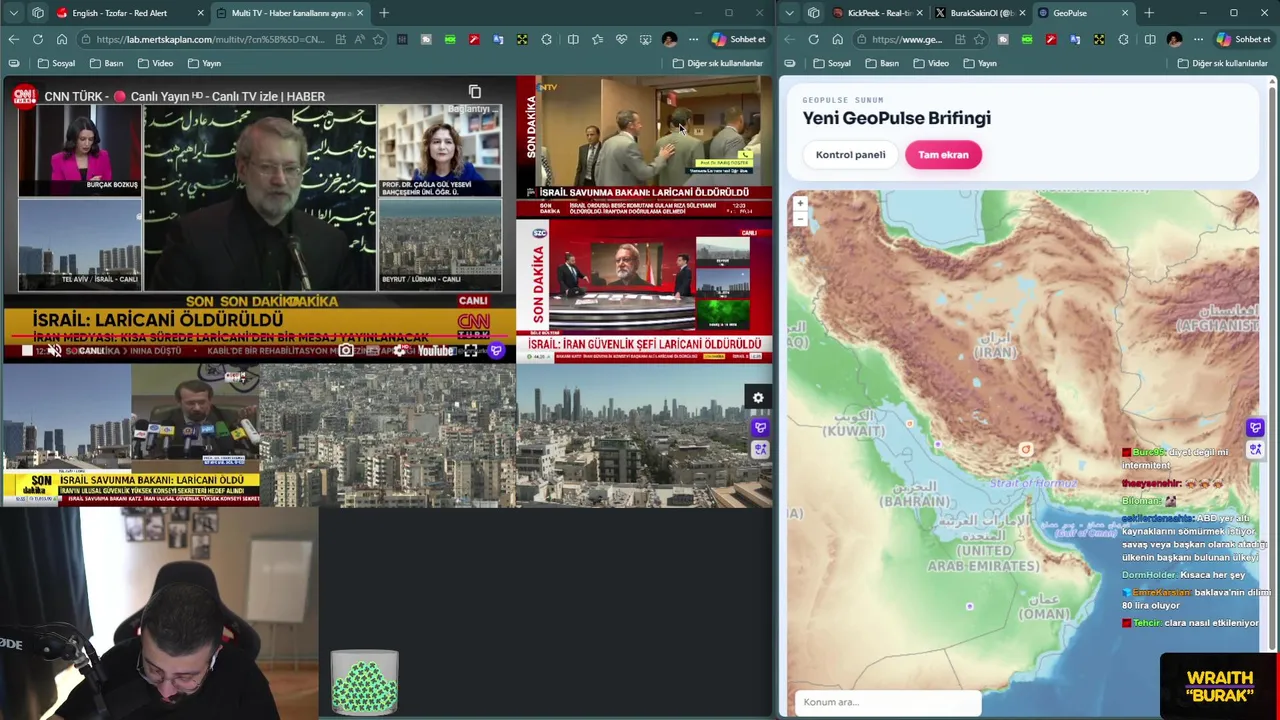Open Extensions puzzle icon in GeoPulse window

1123,39
